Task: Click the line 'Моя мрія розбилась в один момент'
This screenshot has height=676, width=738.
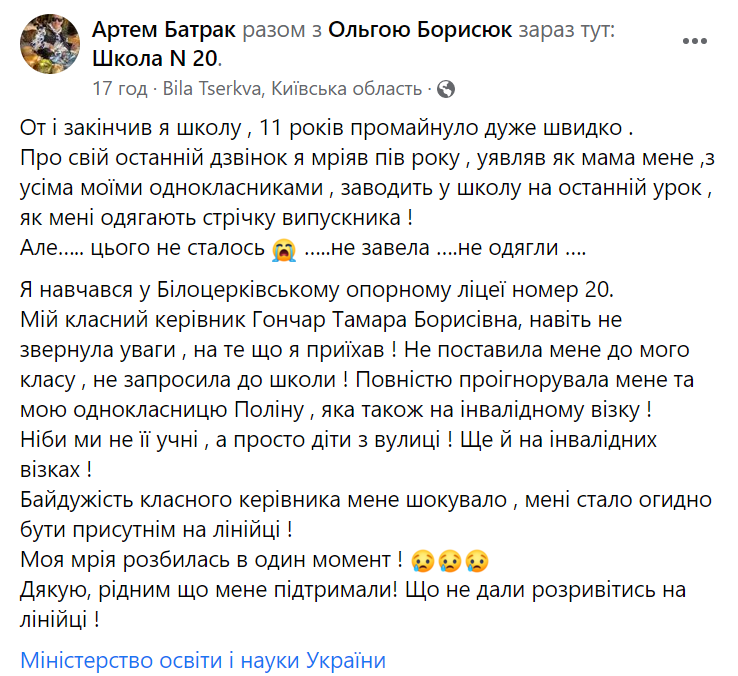Action: pos(211,560)
